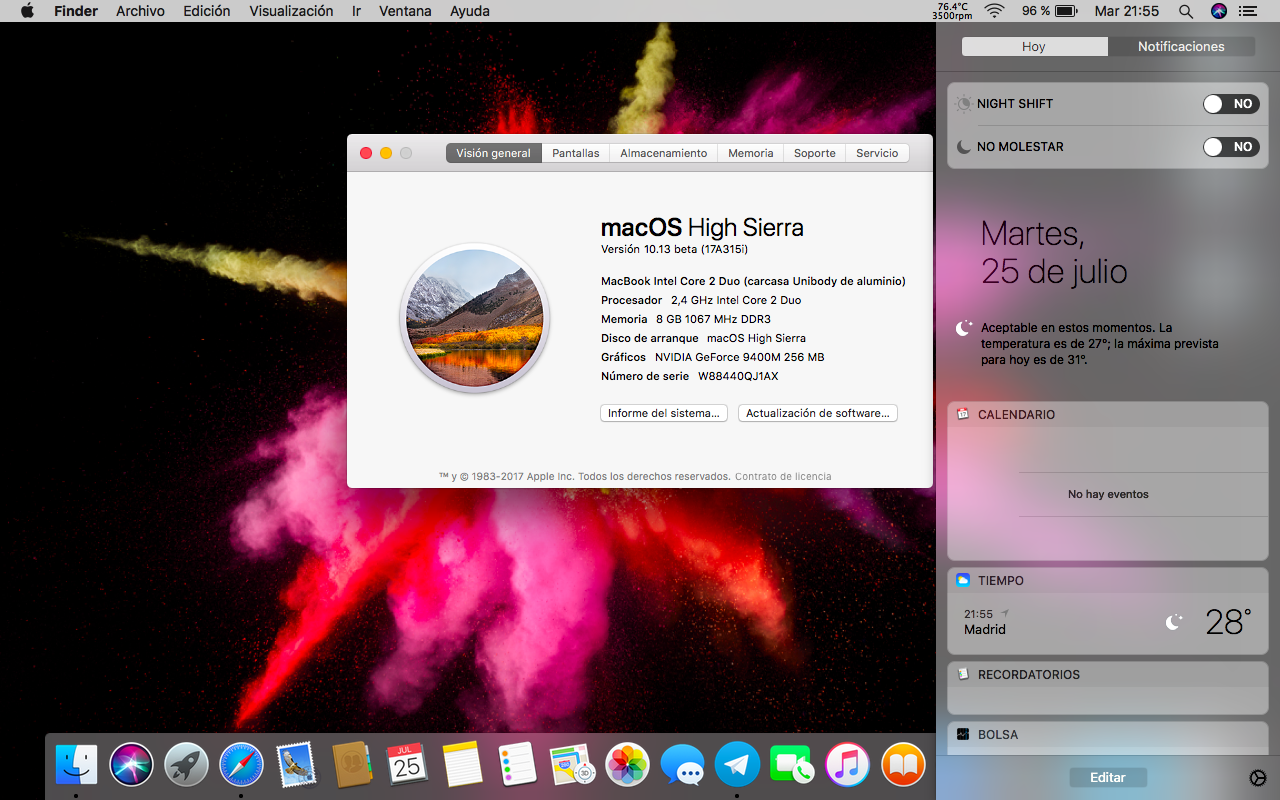Viewport: 1280px width, 800px height.
Task: Switch to the Almacenamiento tab
Action: [664, 153]
